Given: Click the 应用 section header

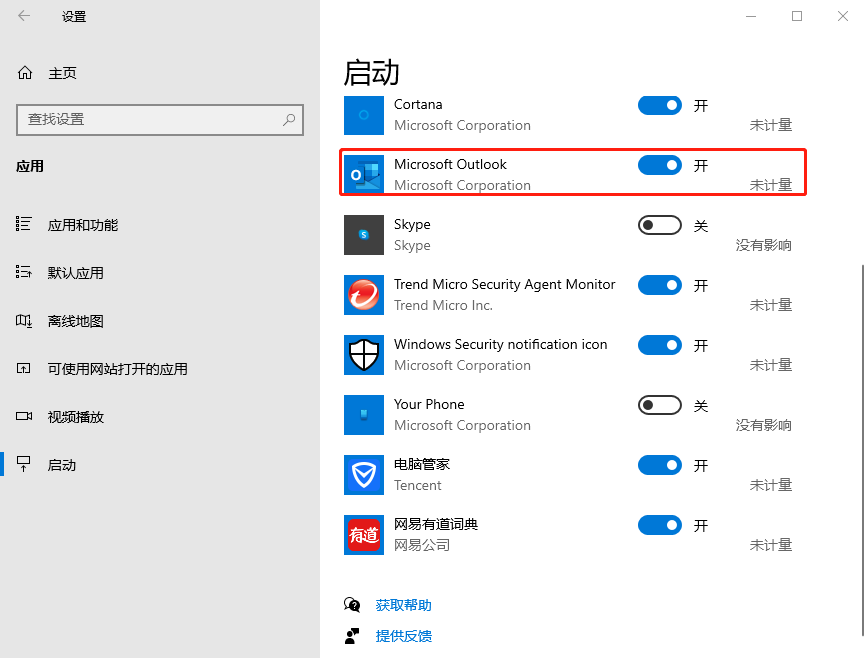Looking at the screenshot, I should pos(30,166).
